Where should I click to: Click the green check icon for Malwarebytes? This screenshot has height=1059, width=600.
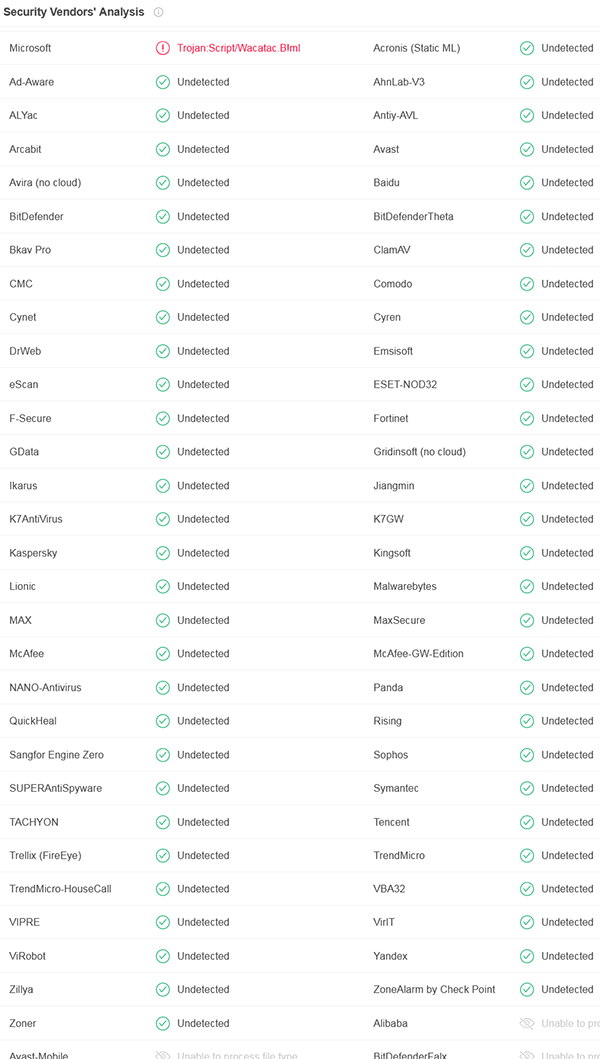pos(527,586)
